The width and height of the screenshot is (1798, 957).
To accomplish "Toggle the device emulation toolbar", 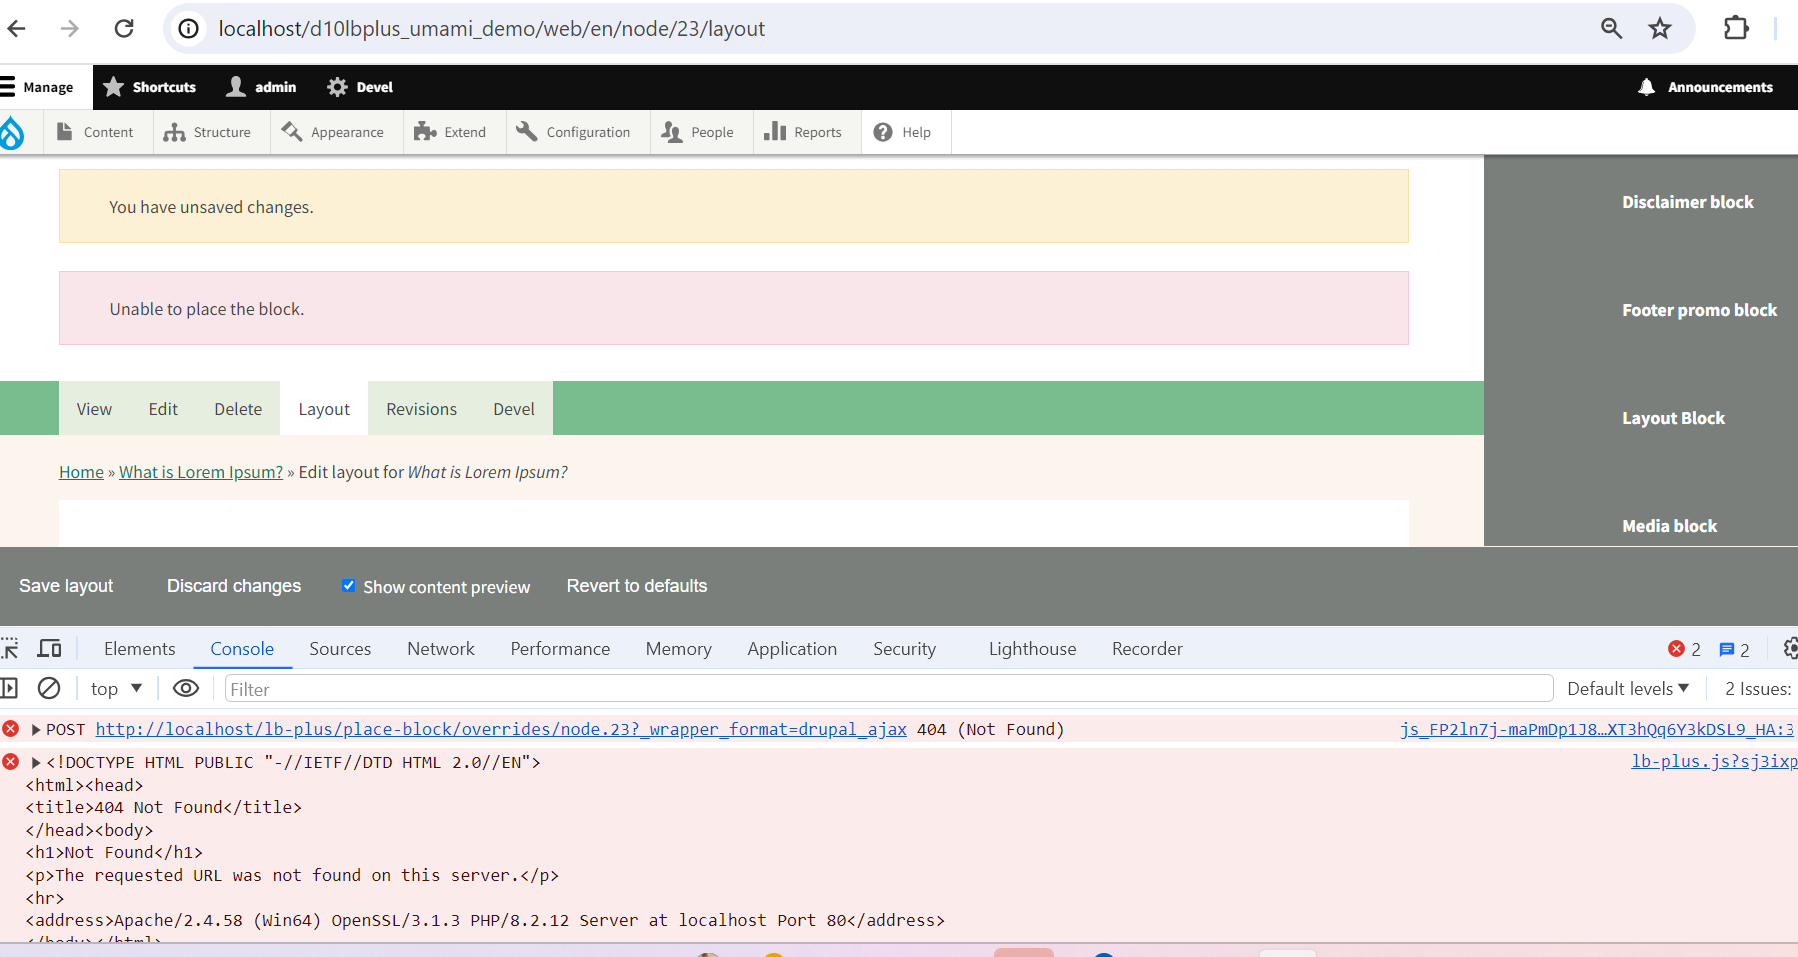I will [49, 648].
